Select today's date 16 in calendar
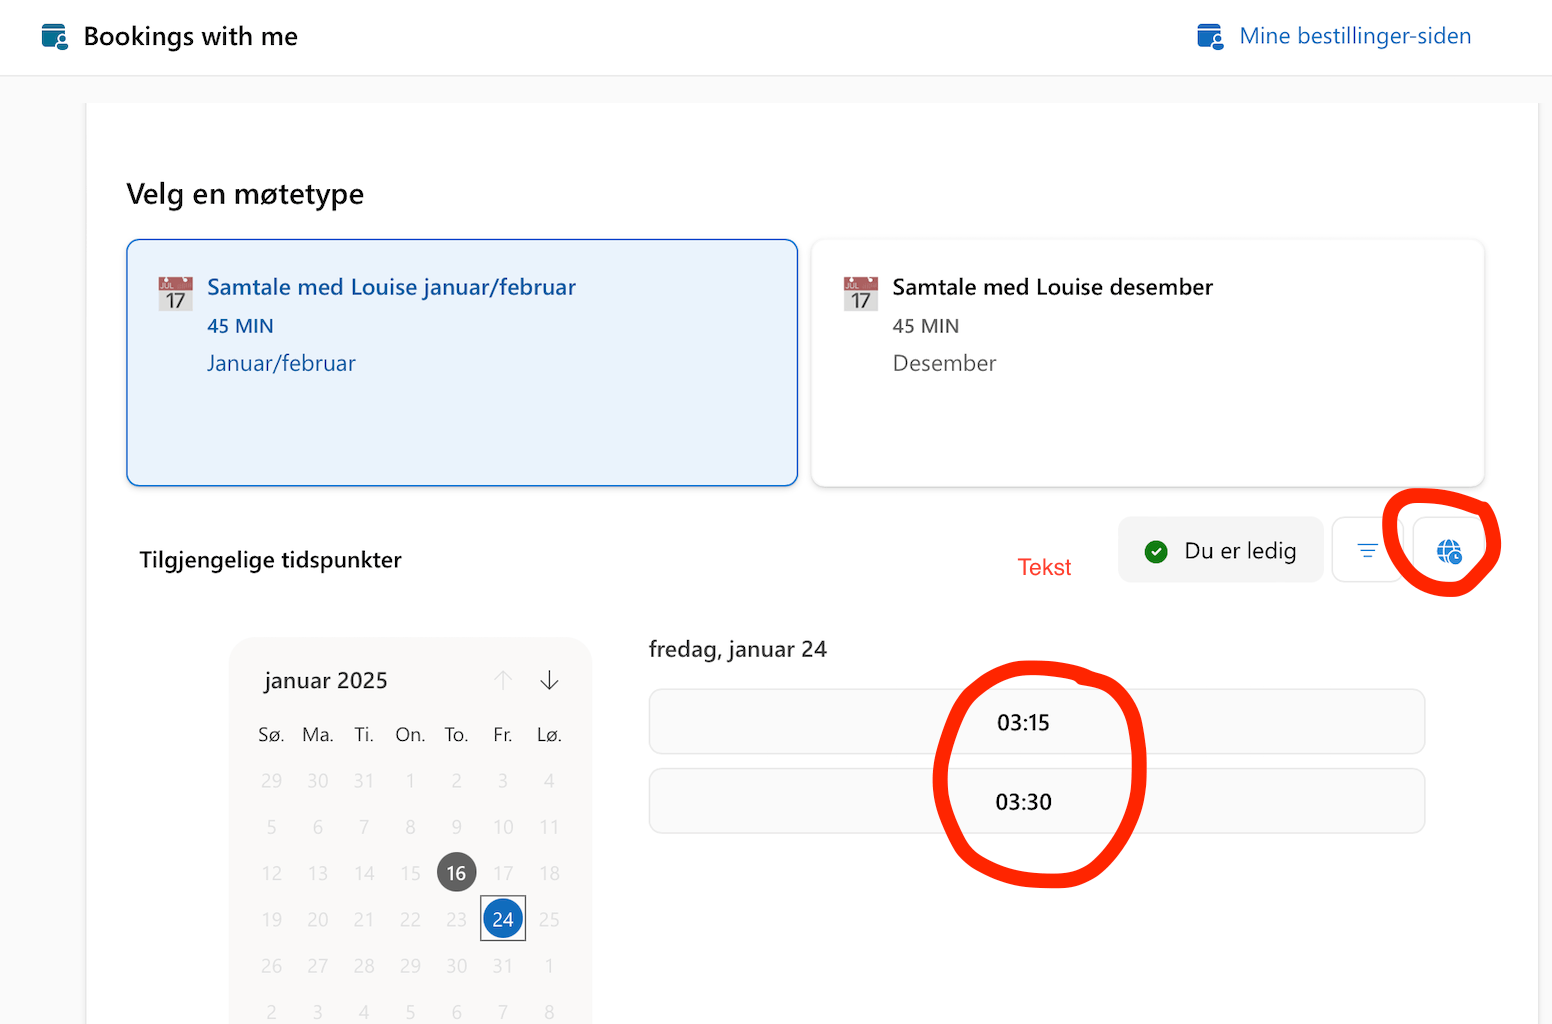 click(x=456, y=873)
